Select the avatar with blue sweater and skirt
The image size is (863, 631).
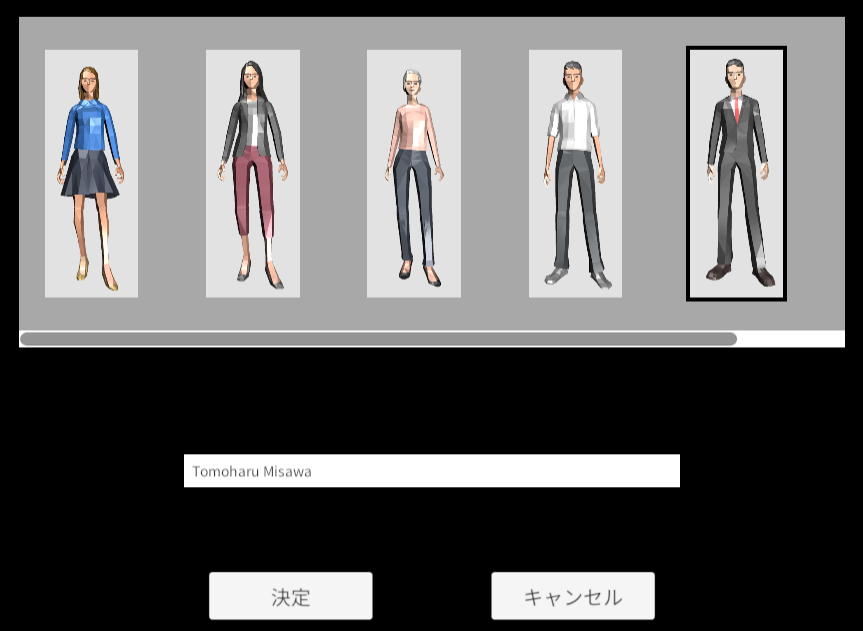pyautogui.click(x=91, y=173)
